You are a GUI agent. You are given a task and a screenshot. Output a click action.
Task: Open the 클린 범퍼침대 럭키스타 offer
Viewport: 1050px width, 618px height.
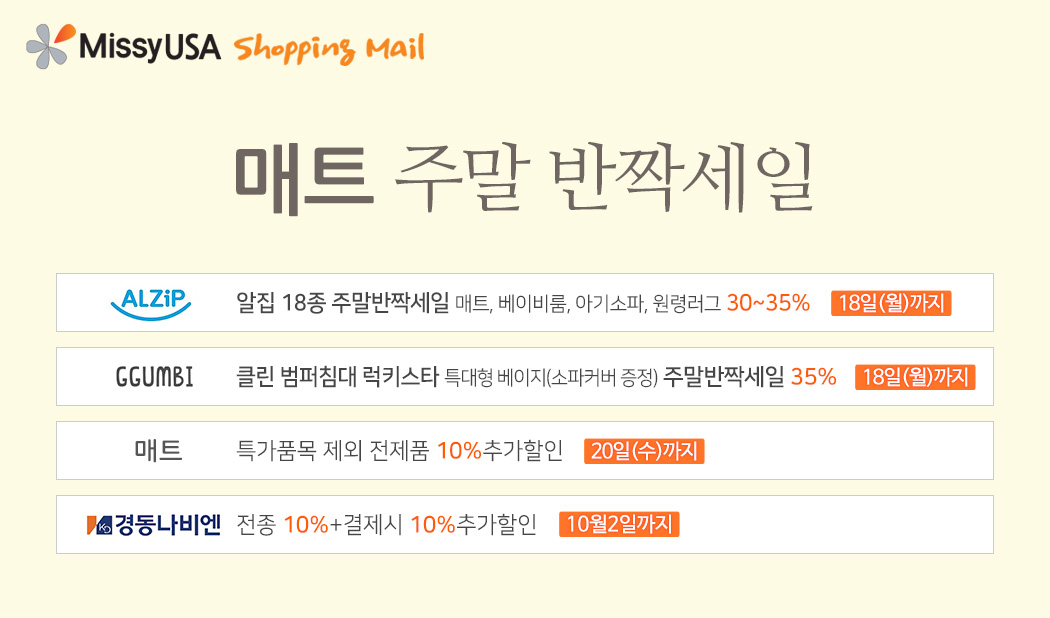tap(337, 377)
